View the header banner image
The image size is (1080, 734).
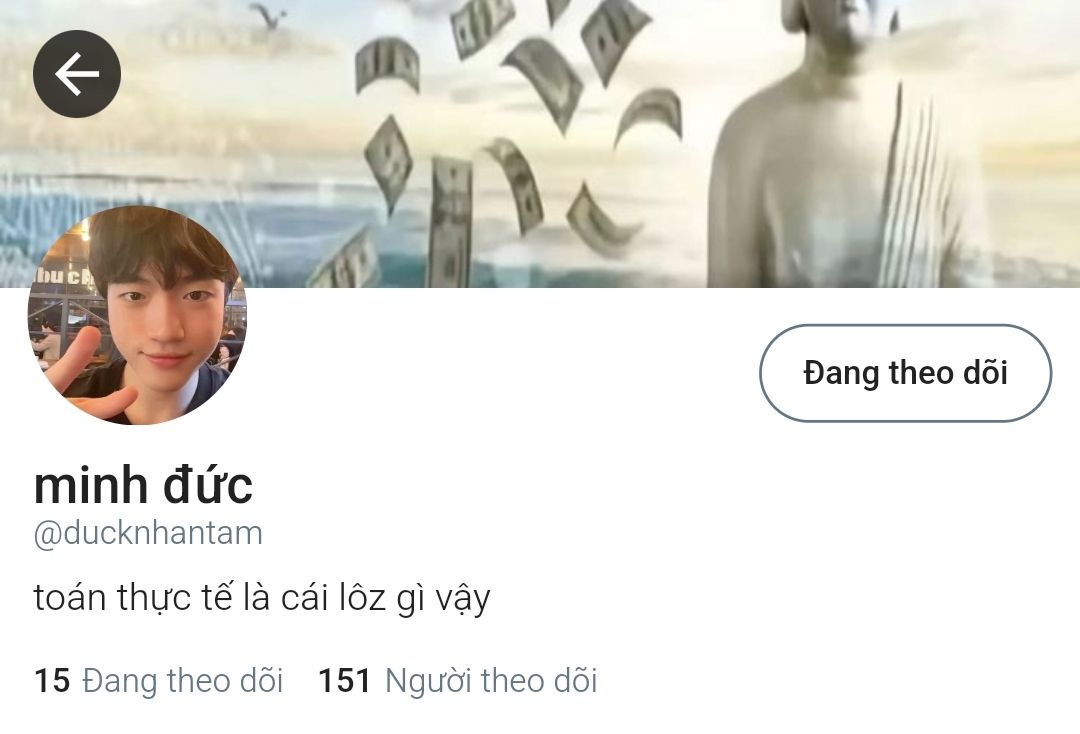[540, 143]
